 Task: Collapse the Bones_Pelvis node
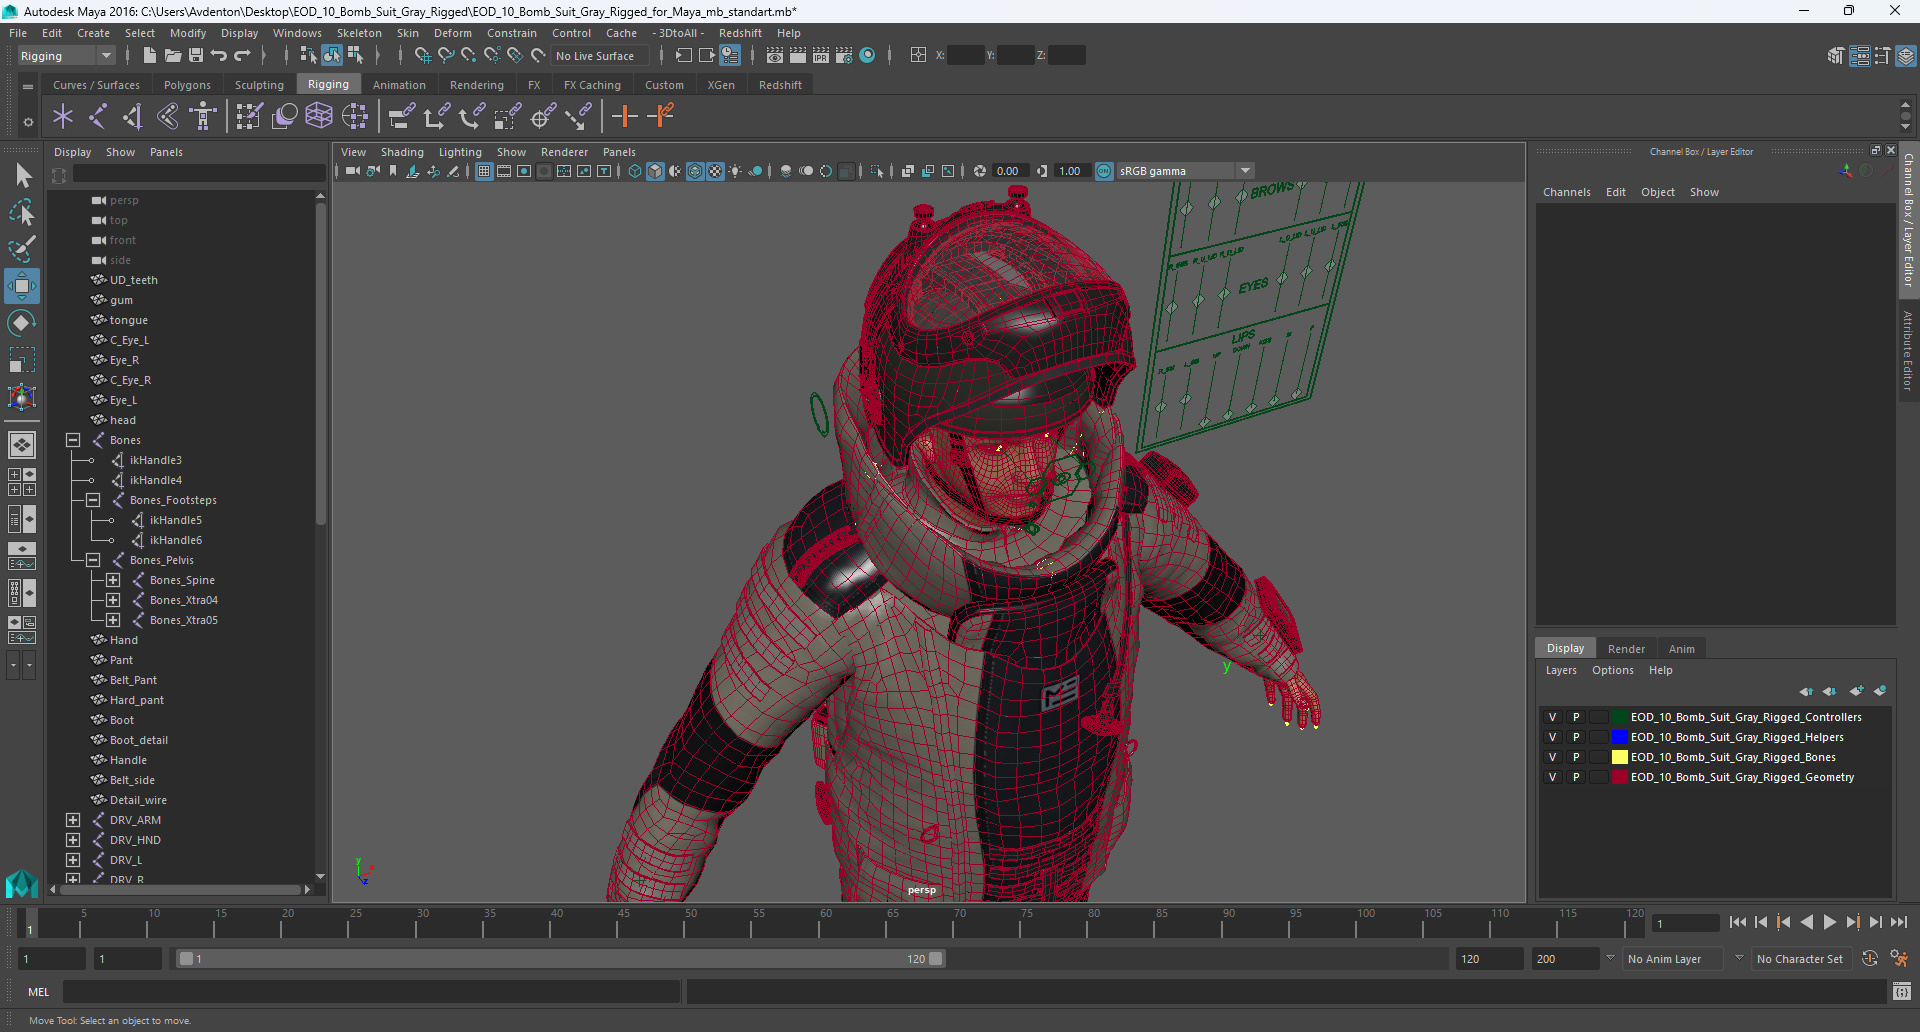93,560
